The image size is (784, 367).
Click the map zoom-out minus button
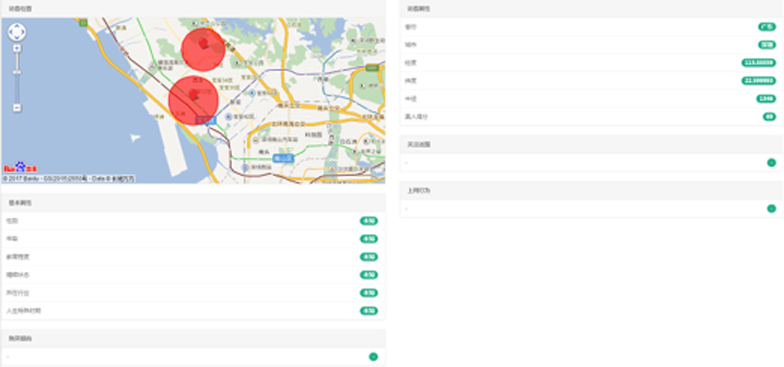point(17,108)
